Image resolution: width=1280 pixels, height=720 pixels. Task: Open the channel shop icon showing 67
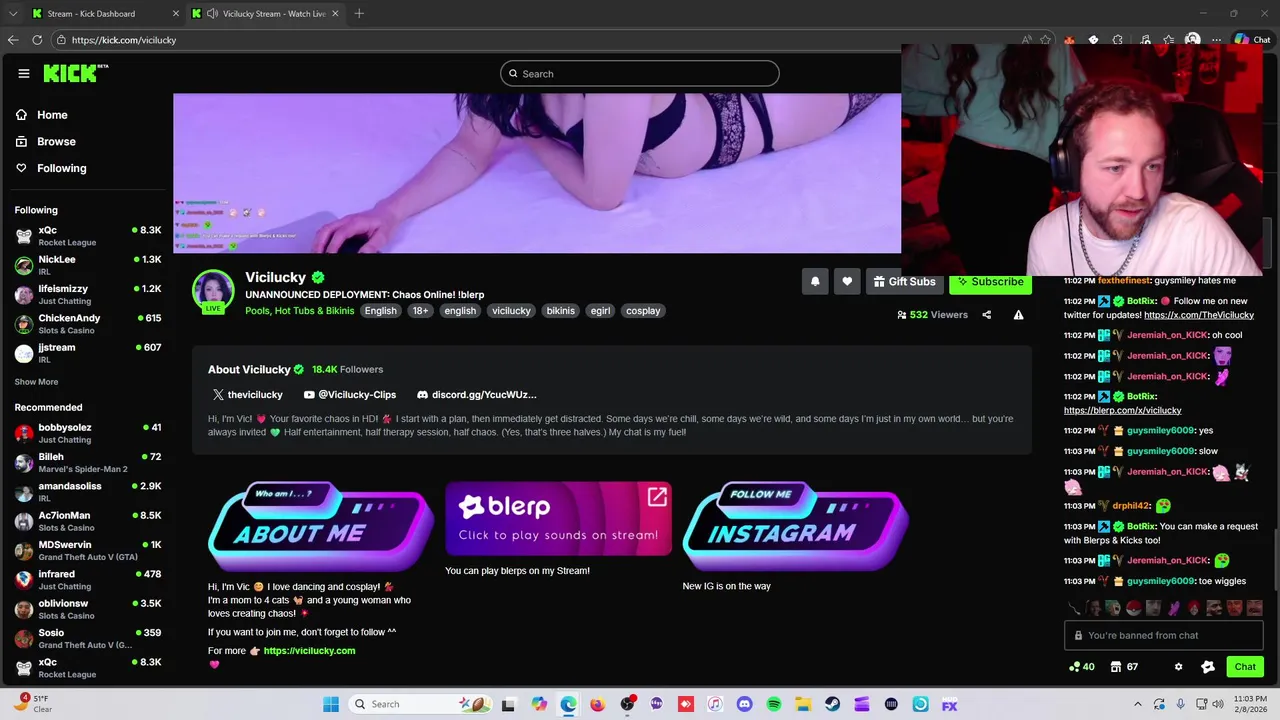point(1124,667)
